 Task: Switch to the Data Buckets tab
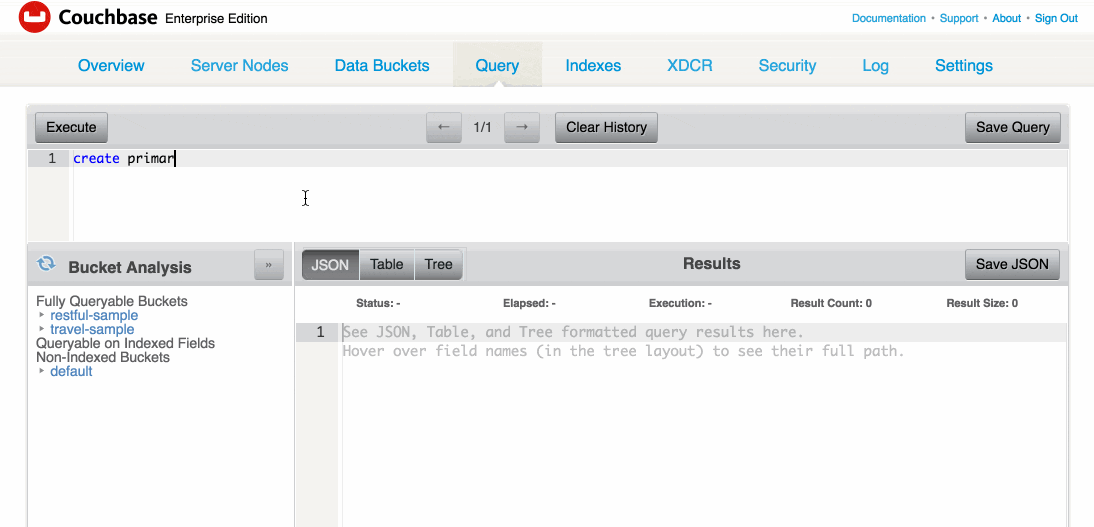coord(382,66)
